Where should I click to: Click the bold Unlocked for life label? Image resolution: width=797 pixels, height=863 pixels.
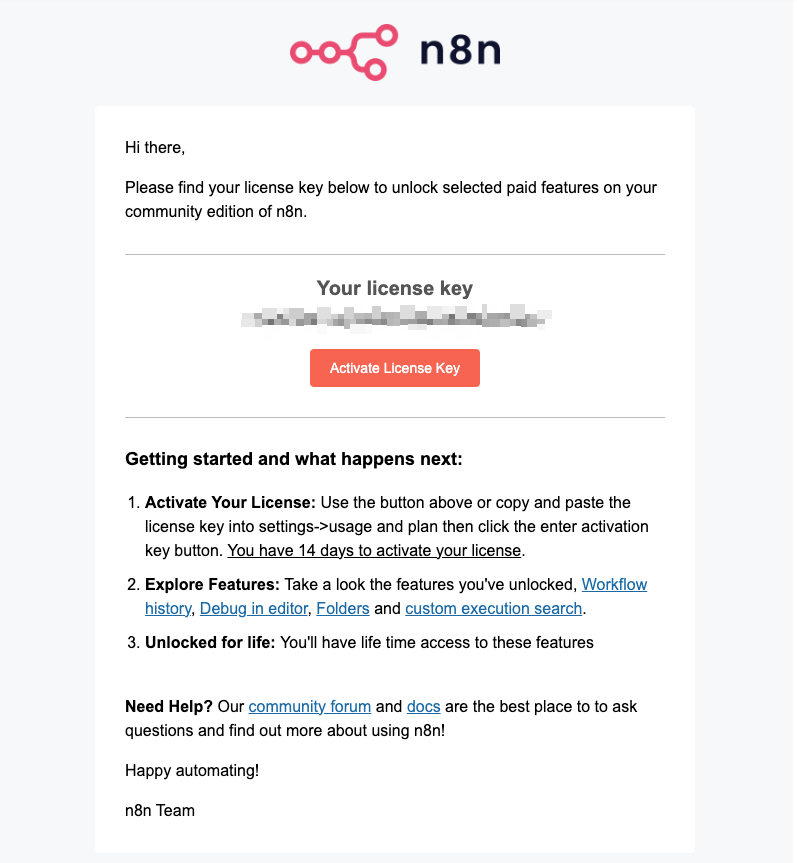pyautogui.click(x=210, y=642)
